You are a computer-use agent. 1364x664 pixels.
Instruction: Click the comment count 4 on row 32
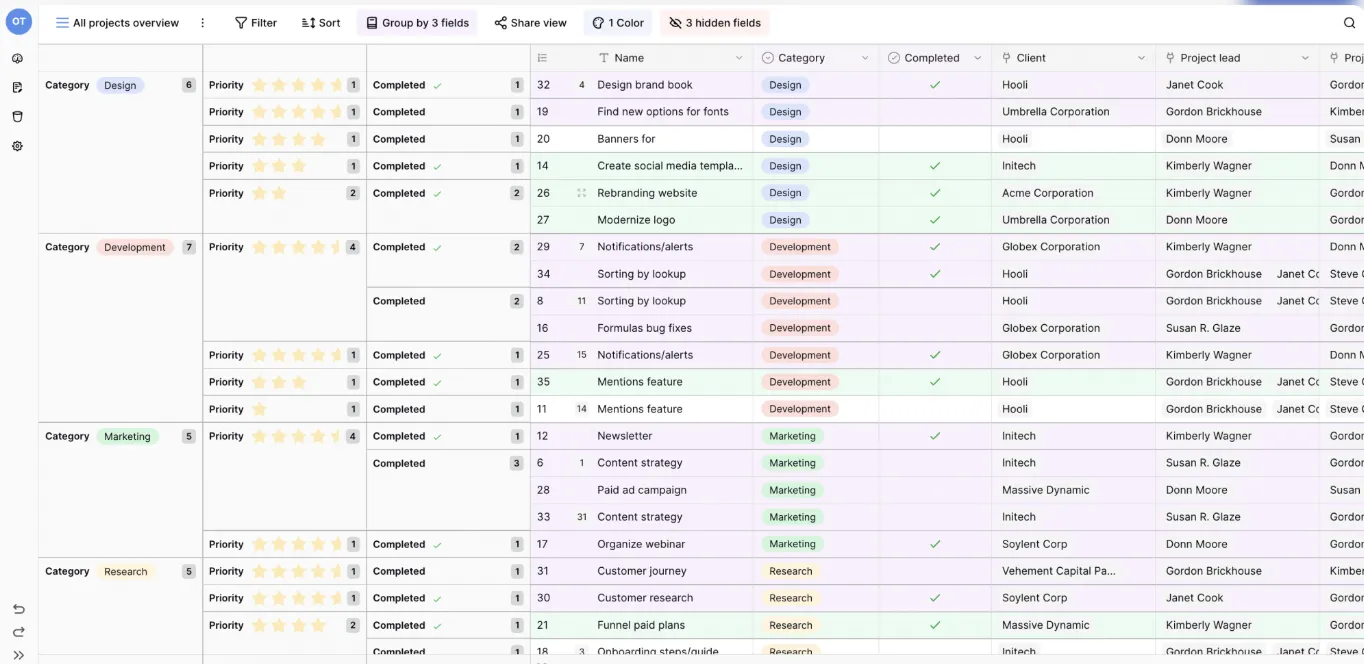pos(582,85)
